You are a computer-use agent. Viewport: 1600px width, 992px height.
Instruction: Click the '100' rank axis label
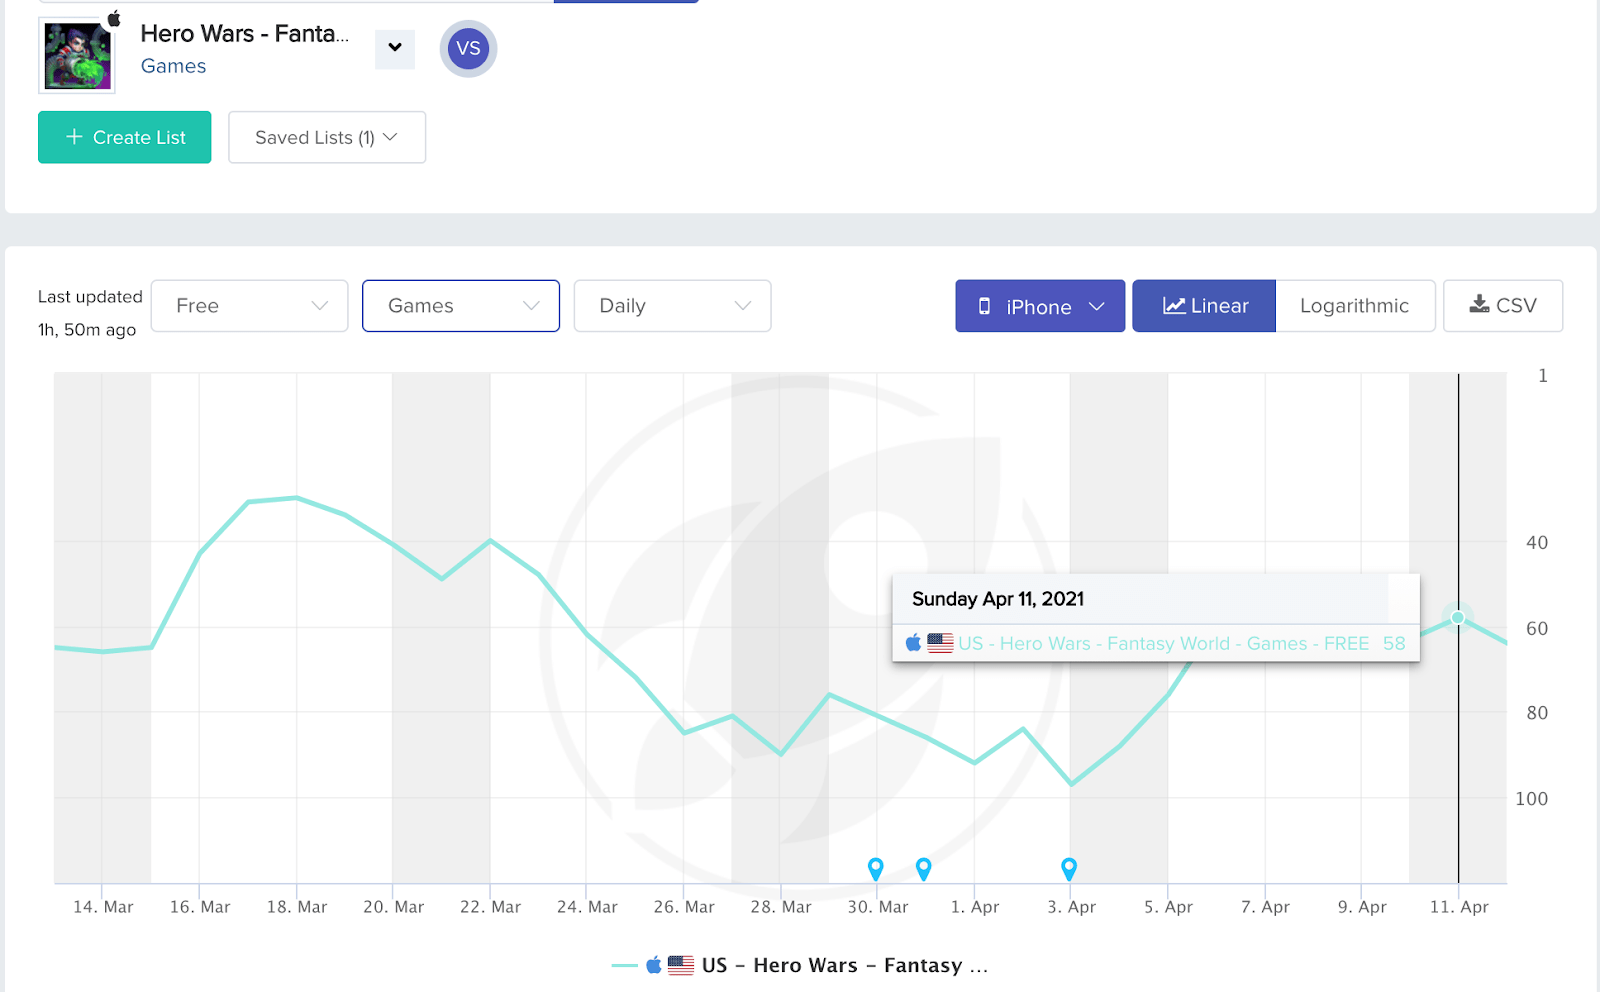tap(1531, 799)
